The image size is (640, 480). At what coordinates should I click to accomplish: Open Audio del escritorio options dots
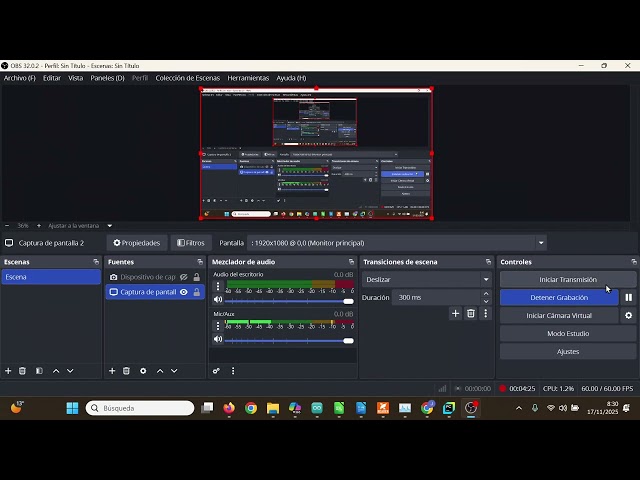218,286
